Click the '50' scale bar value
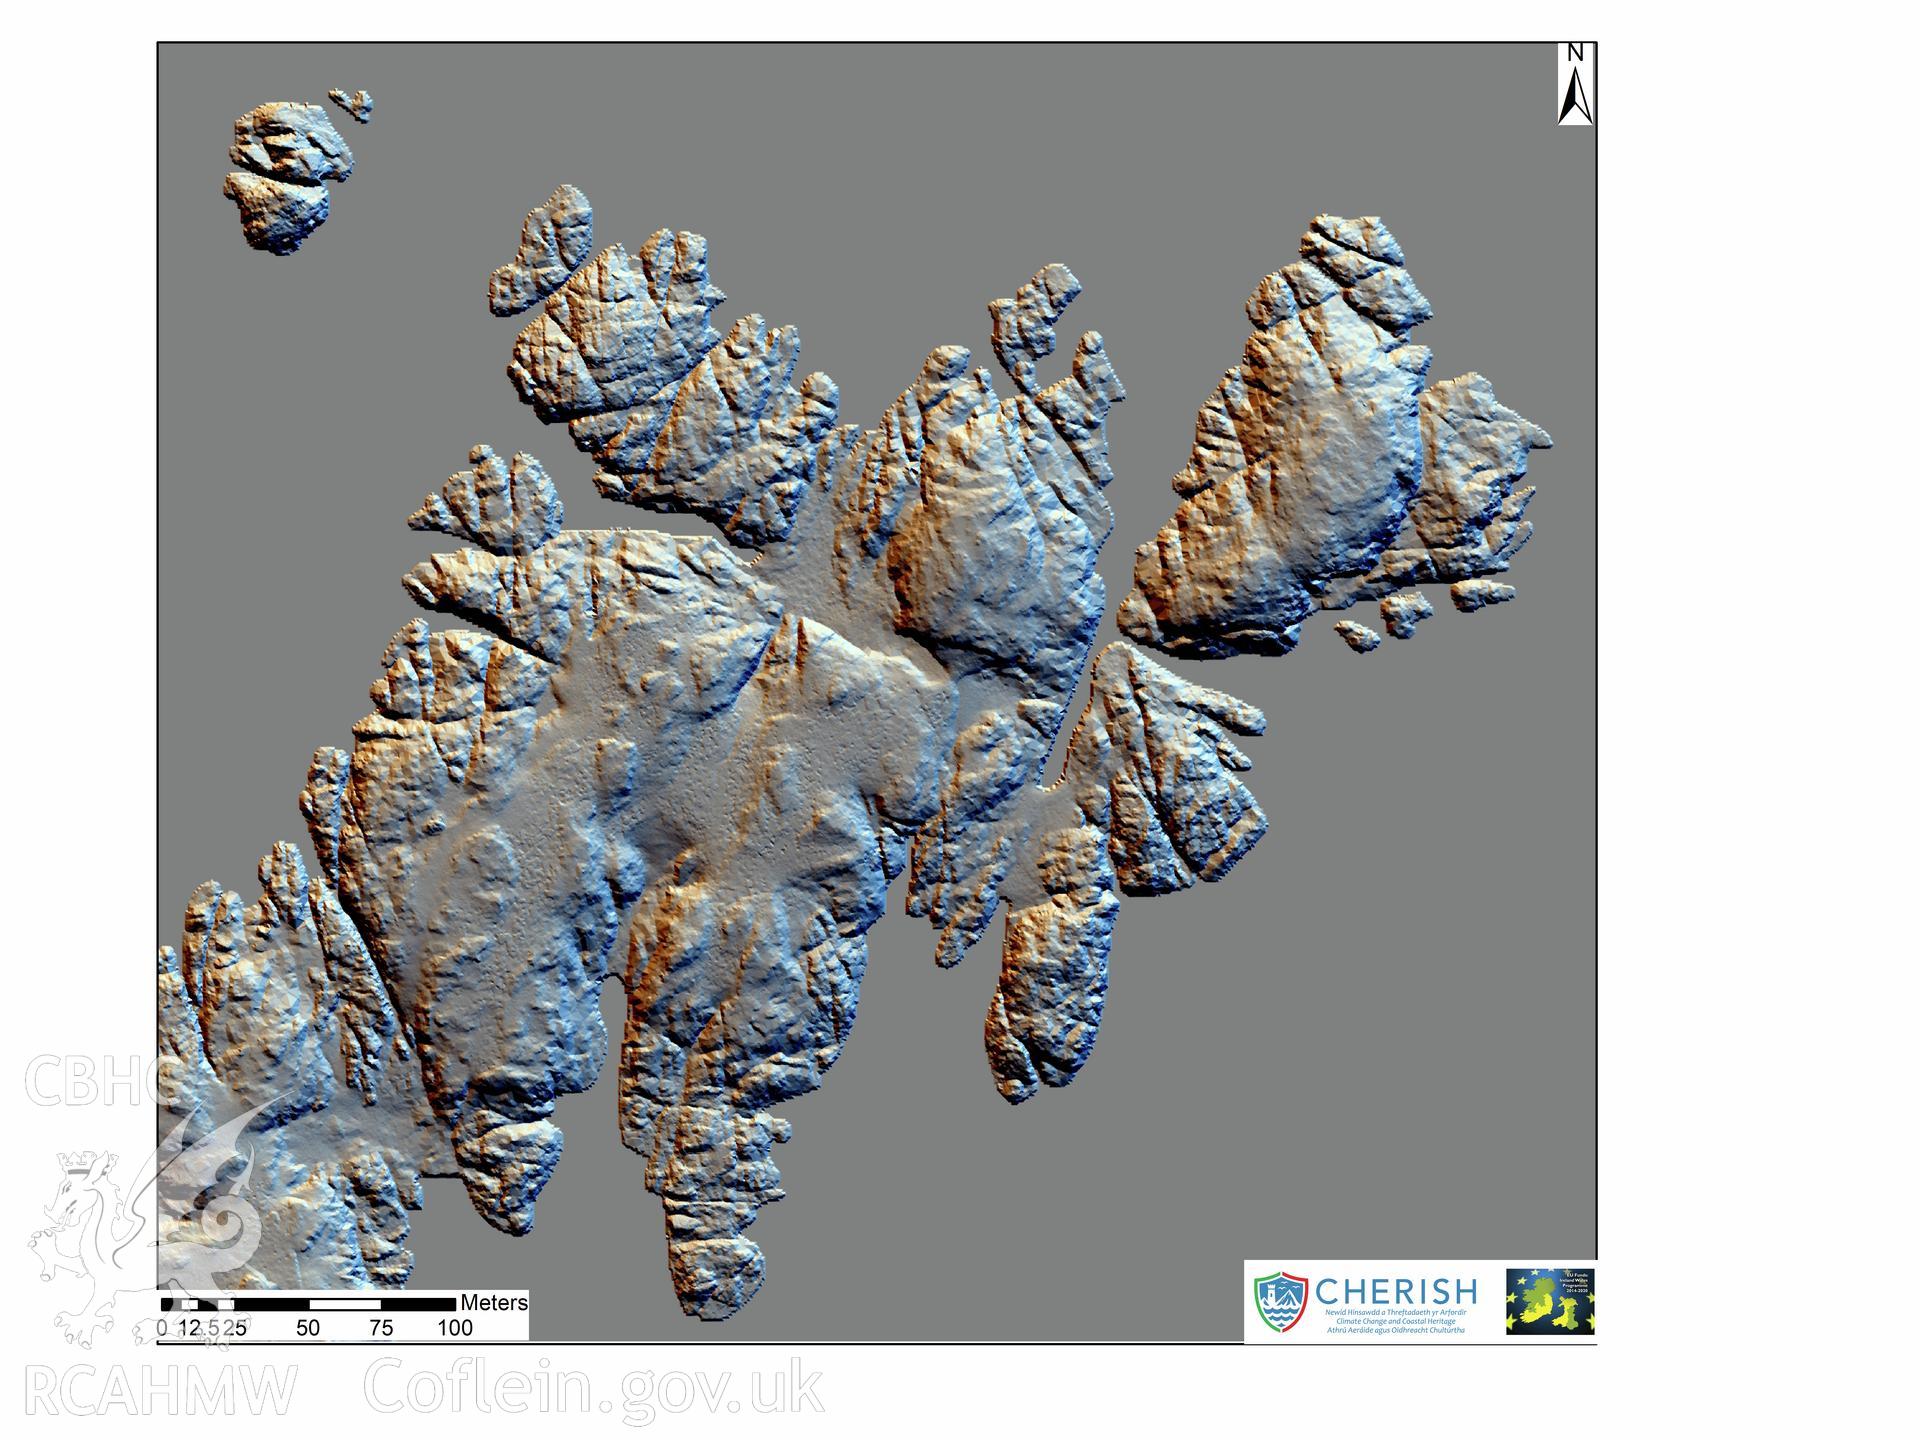Viewport: 1920px width, 1440px height. (x=308, y=1328)
